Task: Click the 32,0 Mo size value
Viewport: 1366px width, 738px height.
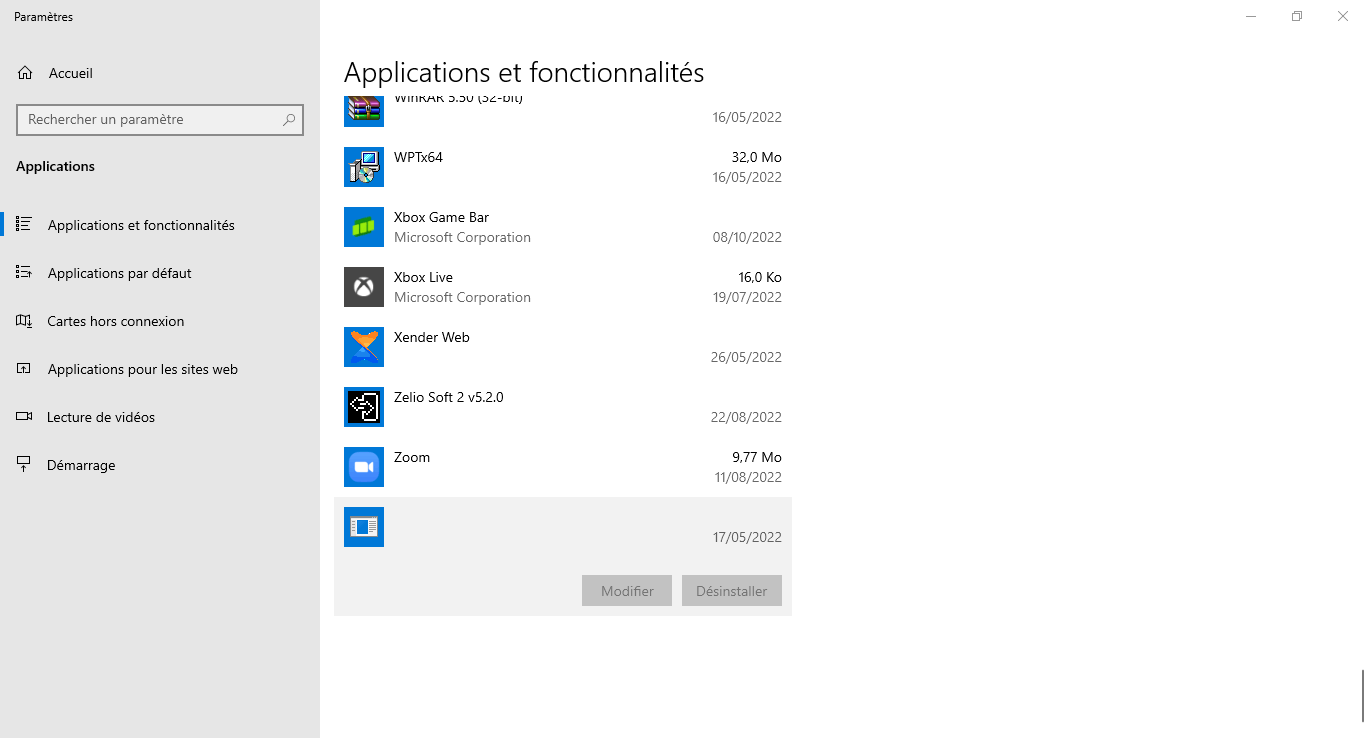Action: (x=757, y=157)
